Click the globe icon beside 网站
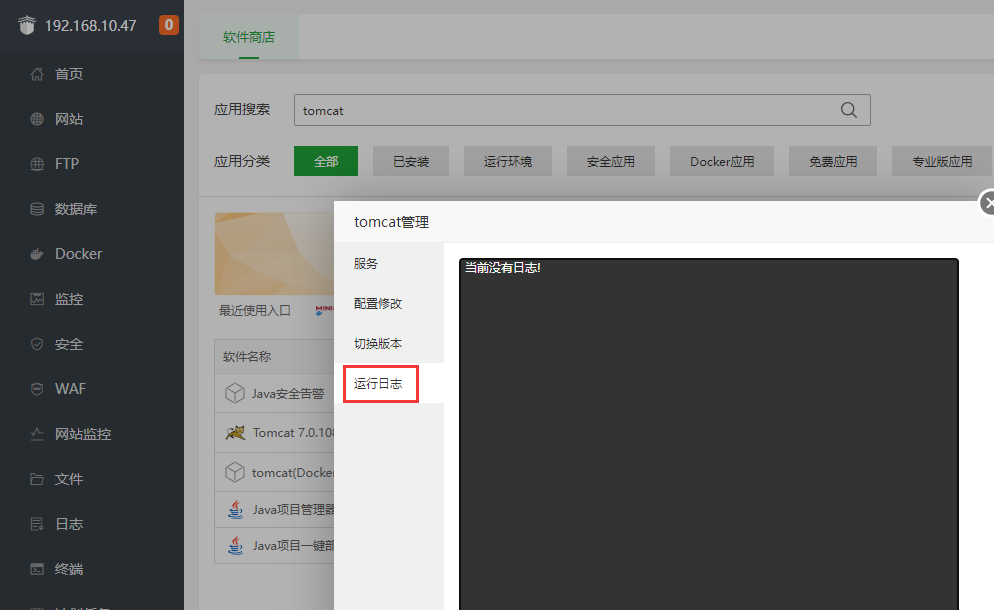 37,119
